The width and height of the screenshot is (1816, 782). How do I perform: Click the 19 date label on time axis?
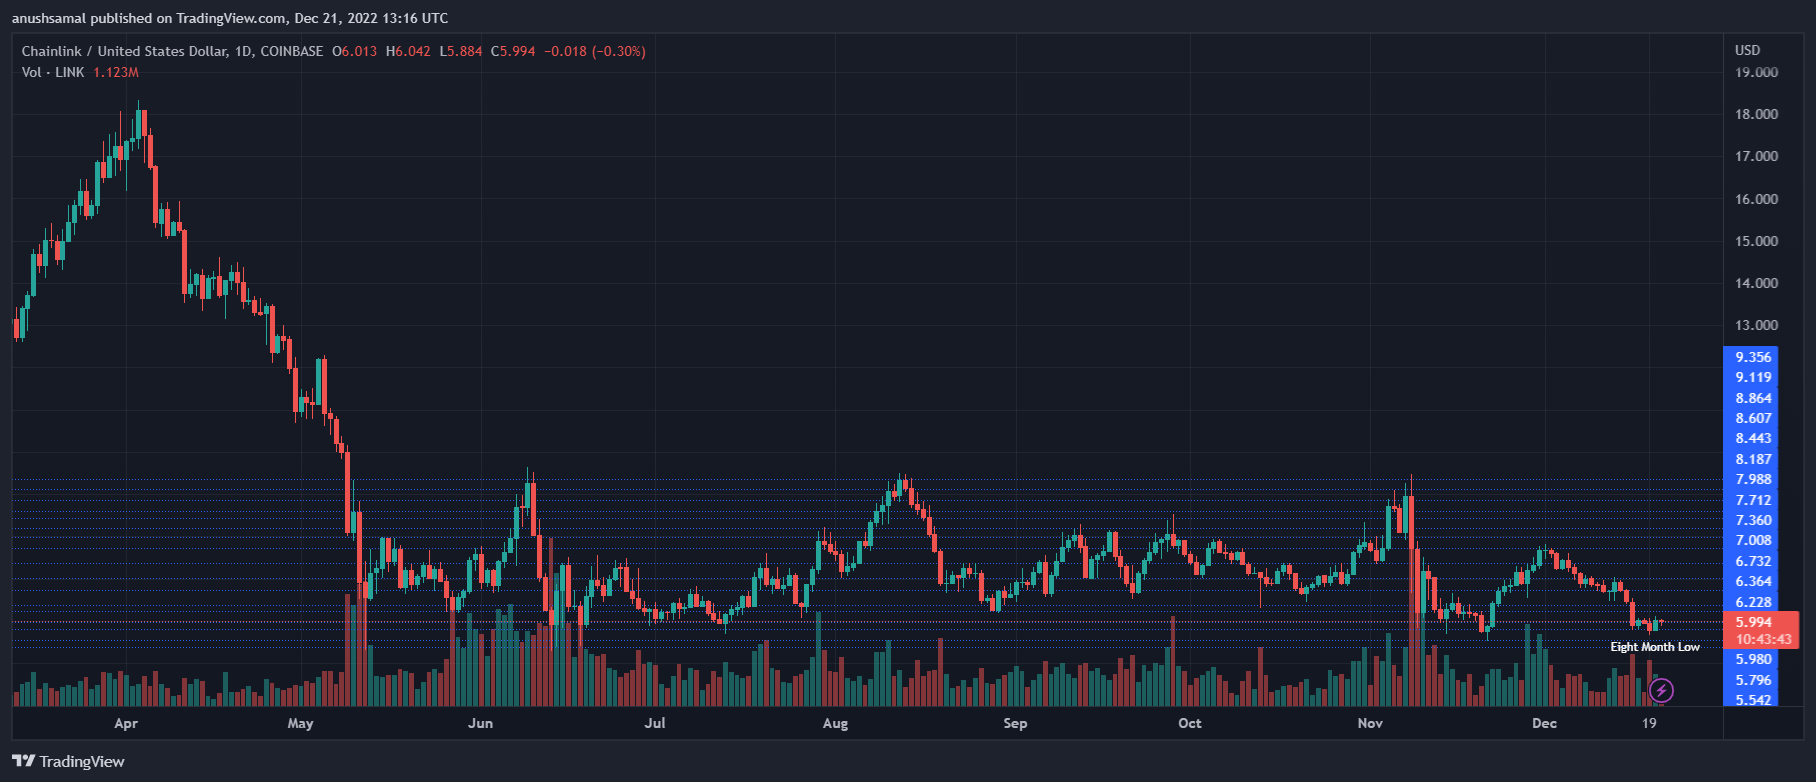click(1649, 723)
